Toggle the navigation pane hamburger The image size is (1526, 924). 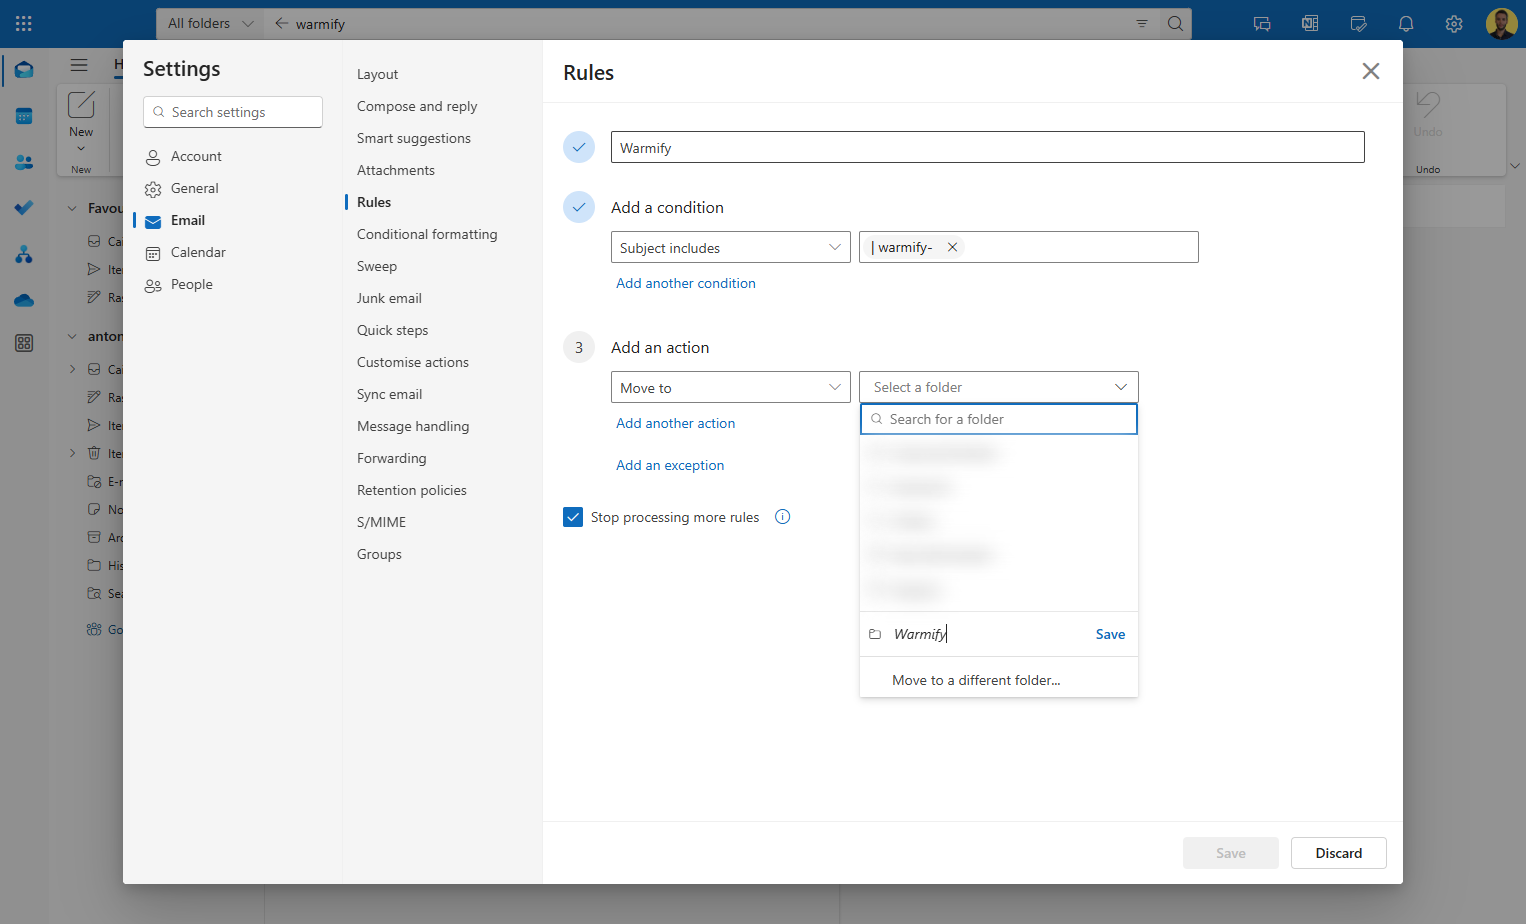[79, 65]
